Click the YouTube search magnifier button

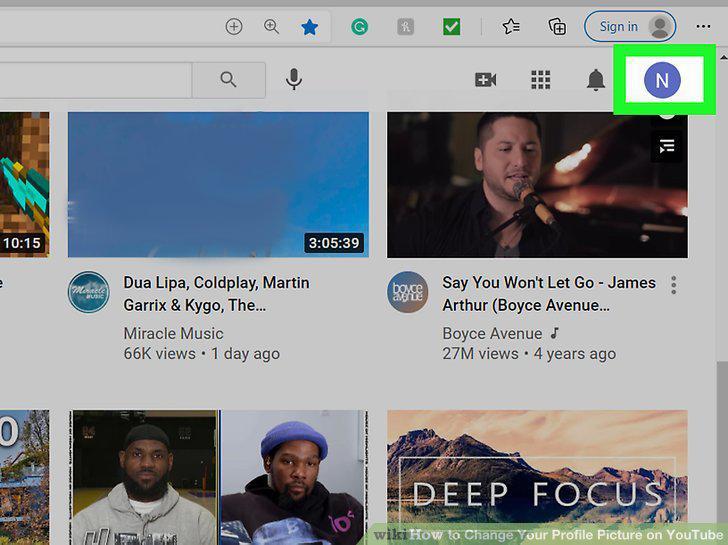coord(228,80)
